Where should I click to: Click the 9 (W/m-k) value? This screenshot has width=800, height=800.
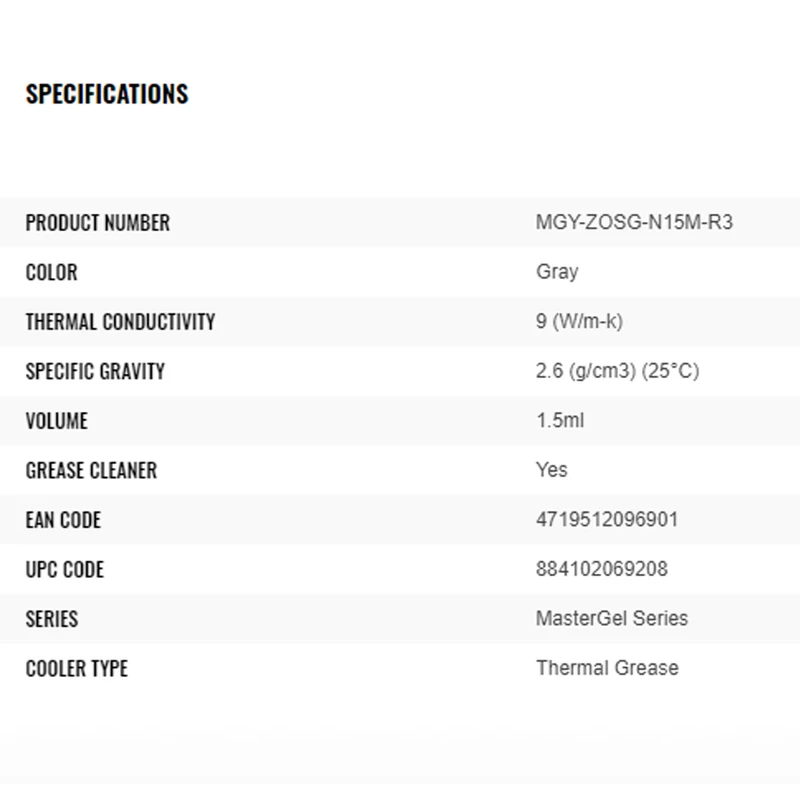pyautogui.click(x=579, y=321)
